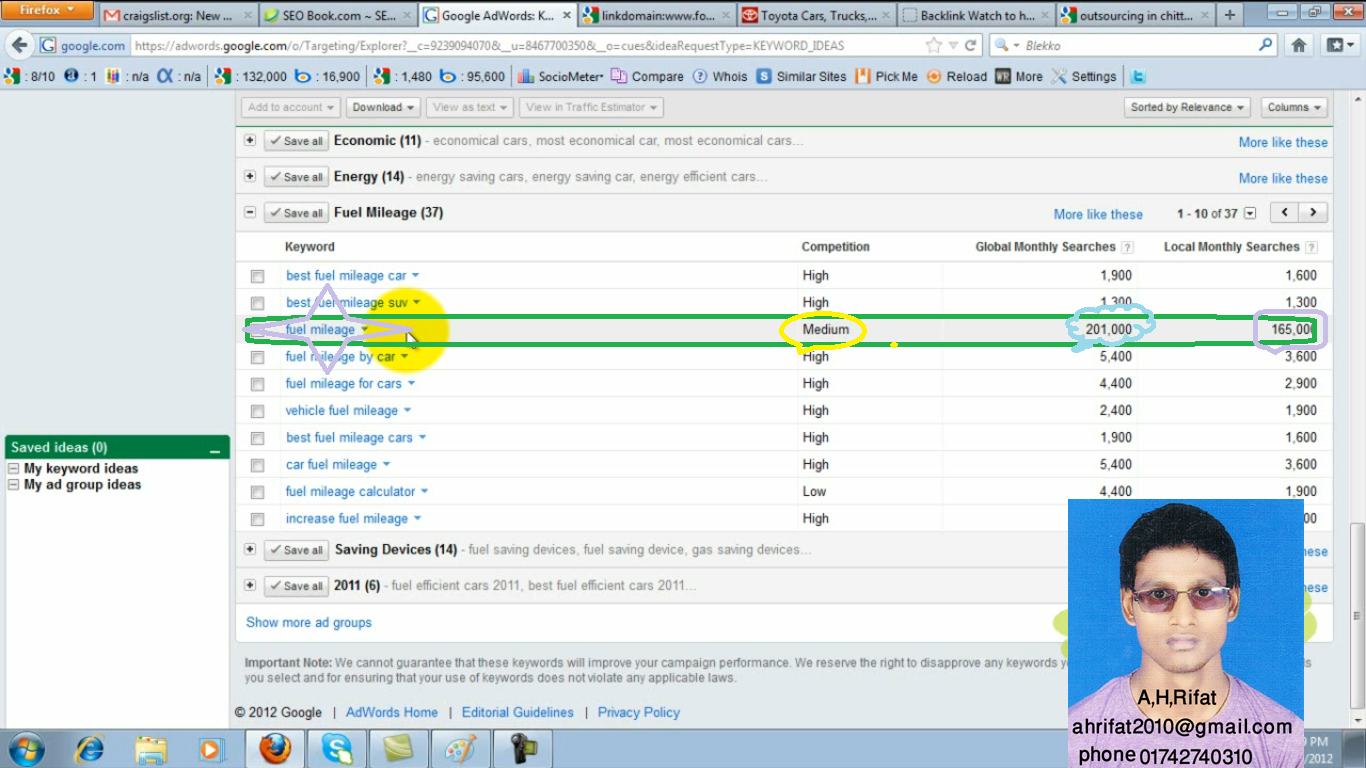Collapse the Fuel Mileage (37) ad group
Screen dimensions: 1366x768
pyautogui.click(x=250, y=213)
